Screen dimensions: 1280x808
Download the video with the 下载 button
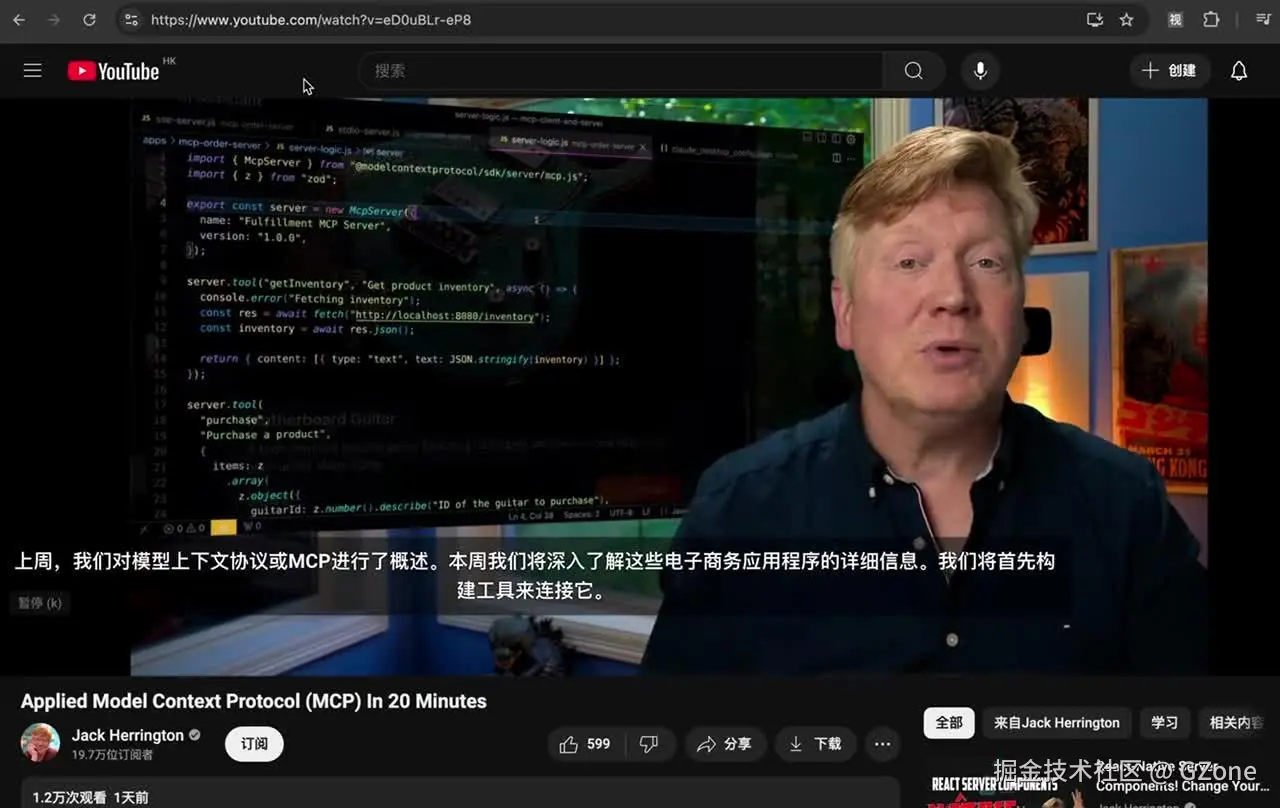tap(816, 744)
